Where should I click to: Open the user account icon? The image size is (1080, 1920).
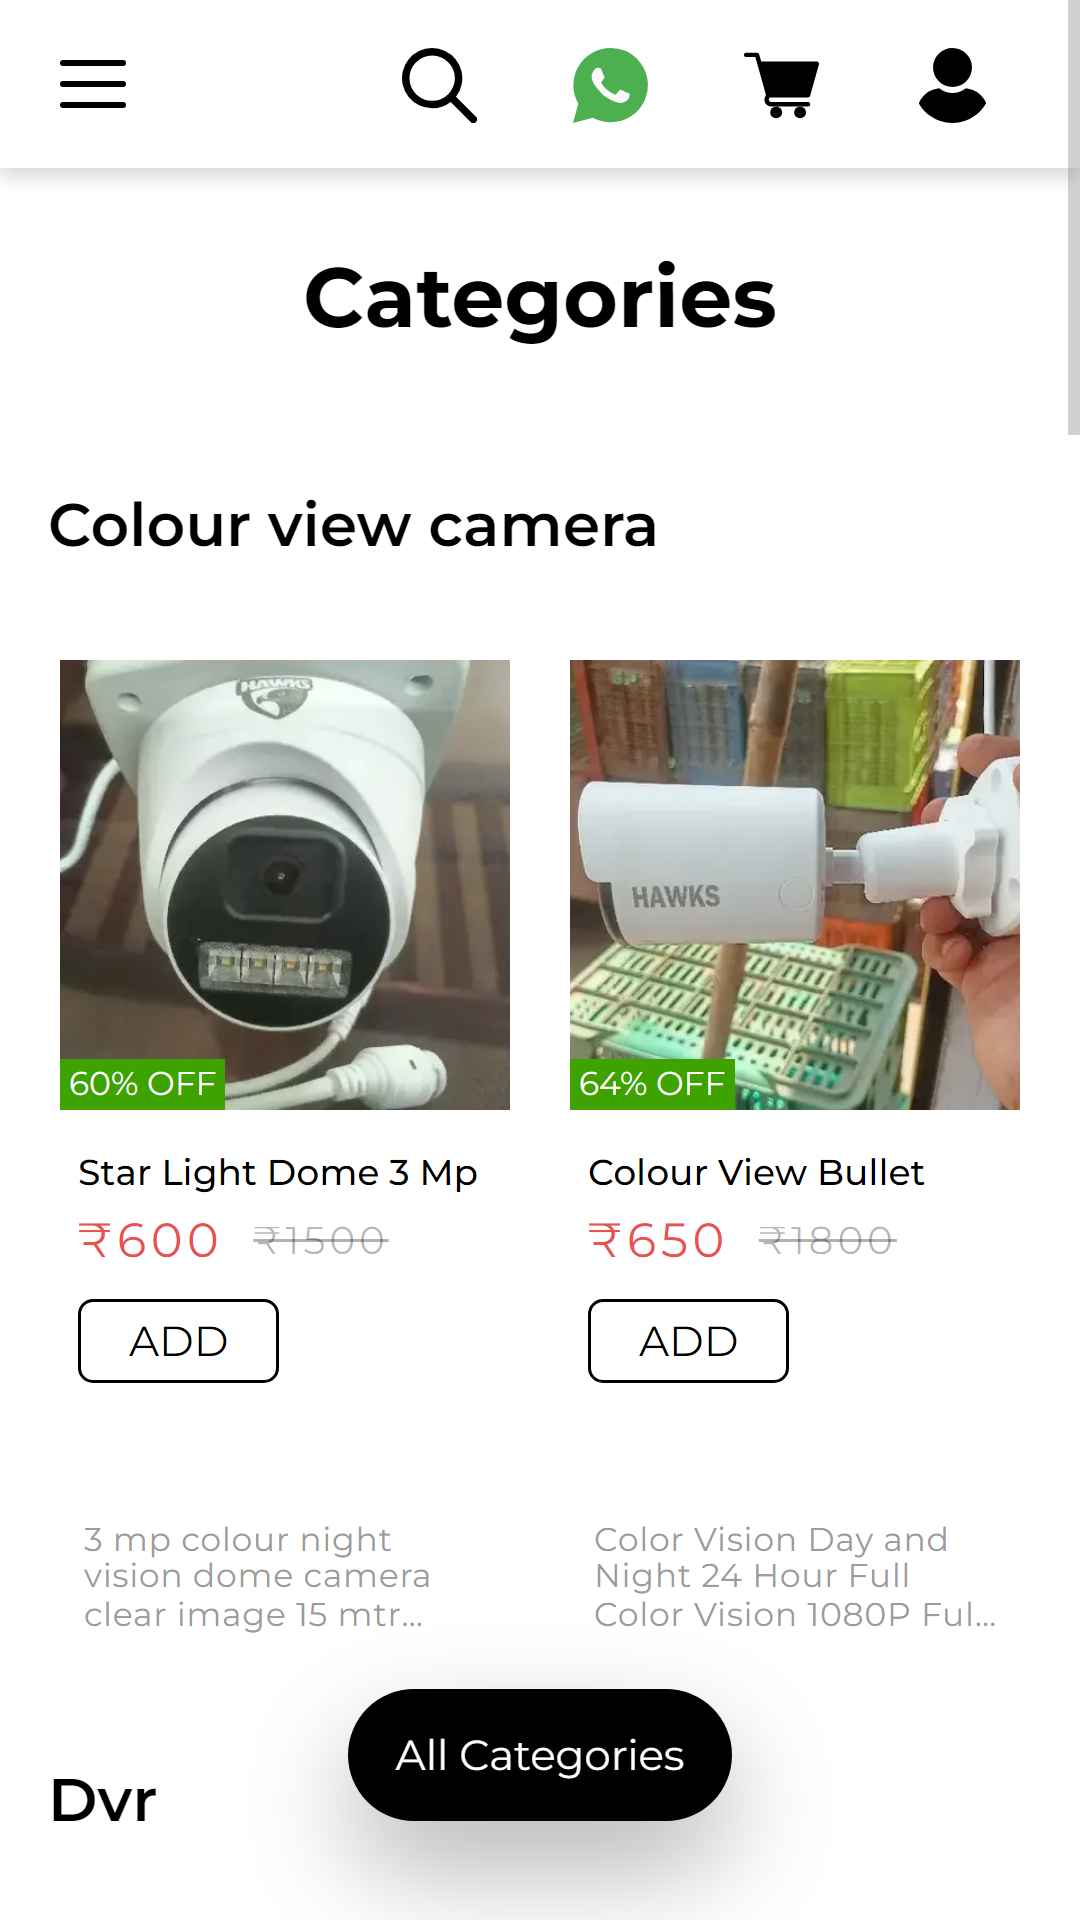[953, 85]
